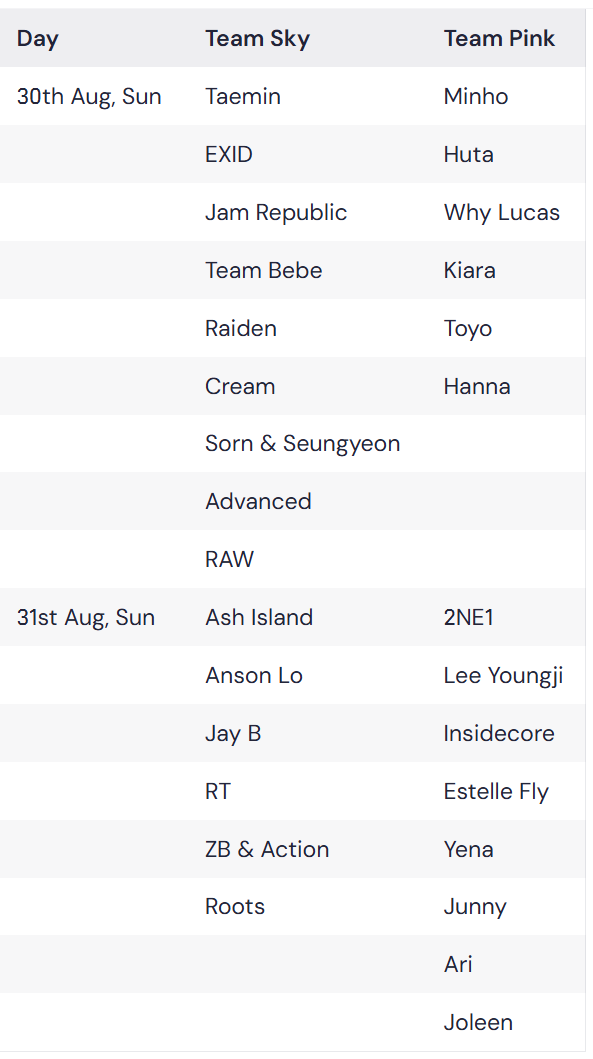The width and height of the screenshot is (593, 1059).
Task: Select the Jam Republic entry
Action: click(276, 213)
